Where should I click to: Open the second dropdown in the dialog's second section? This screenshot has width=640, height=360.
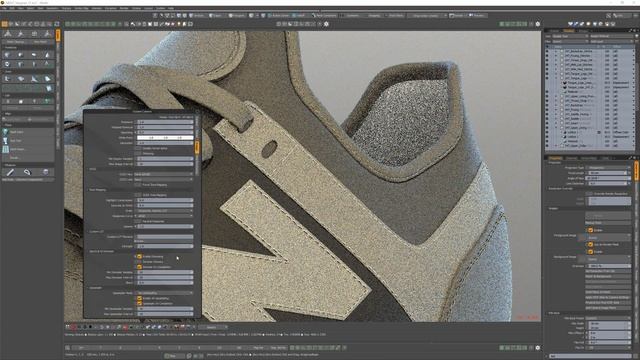(164, 179)
